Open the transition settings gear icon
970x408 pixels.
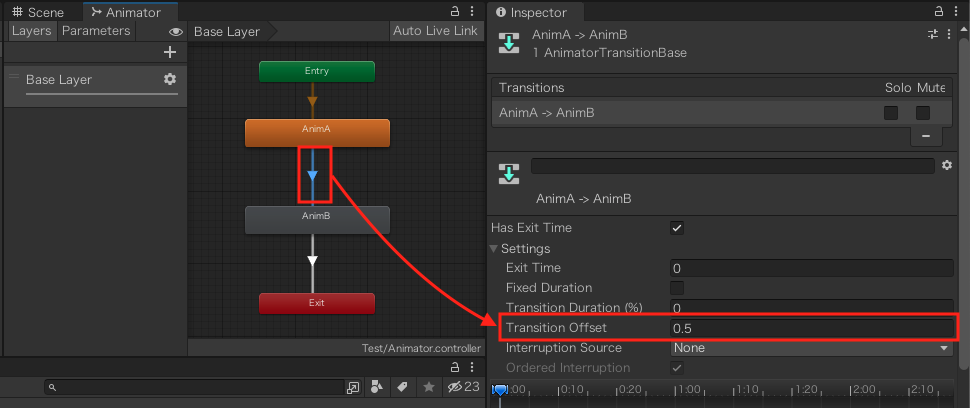(x=946, y=165)
